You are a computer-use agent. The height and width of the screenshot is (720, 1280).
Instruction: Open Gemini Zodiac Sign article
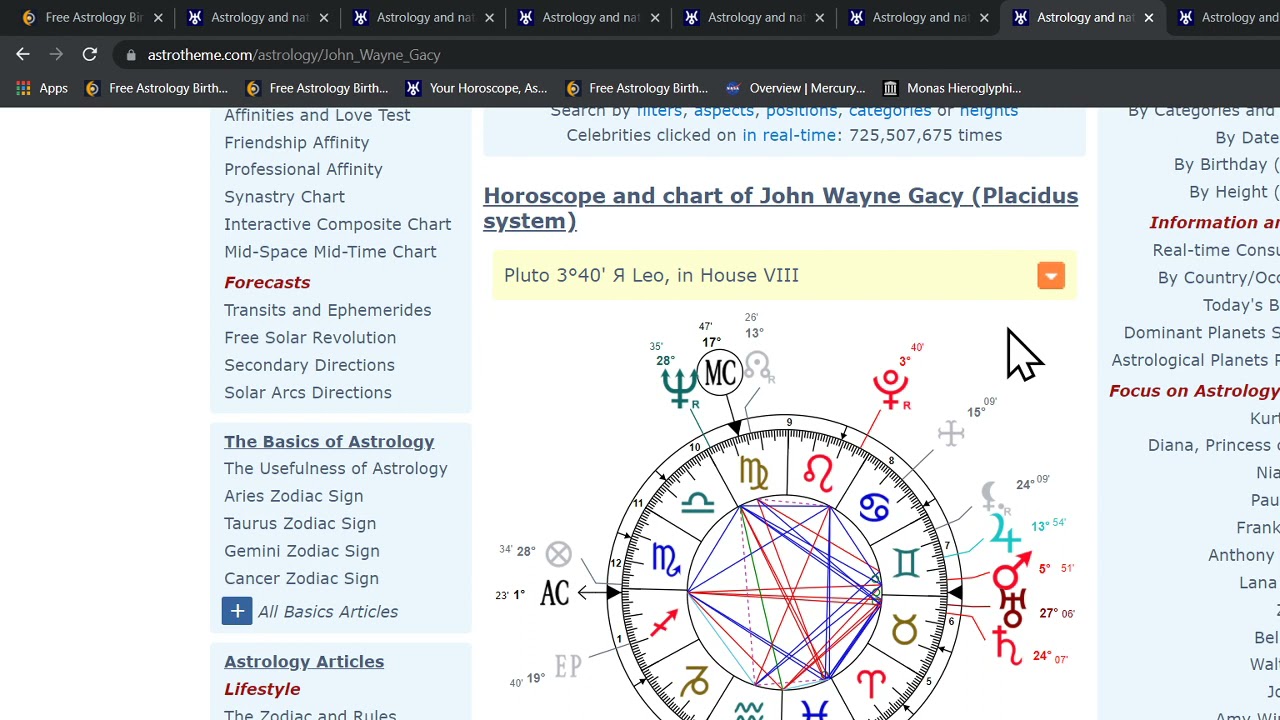[x=302, y=551]
